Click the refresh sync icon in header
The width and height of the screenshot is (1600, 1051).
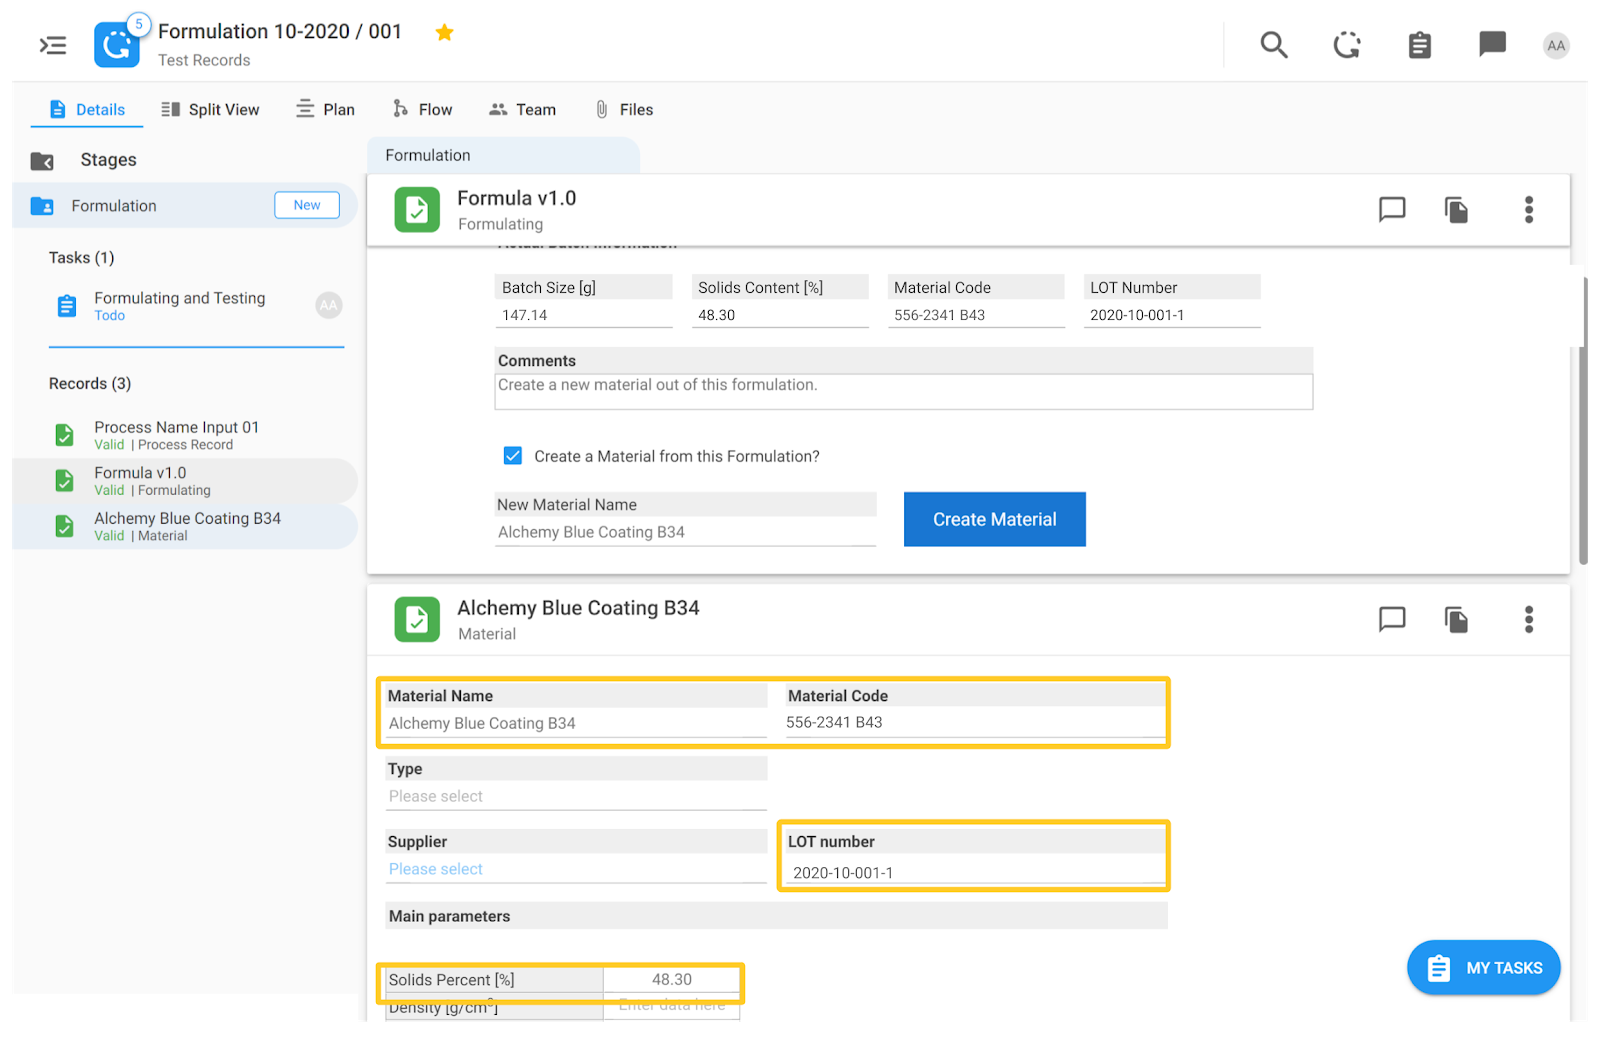coord(1347,45)
